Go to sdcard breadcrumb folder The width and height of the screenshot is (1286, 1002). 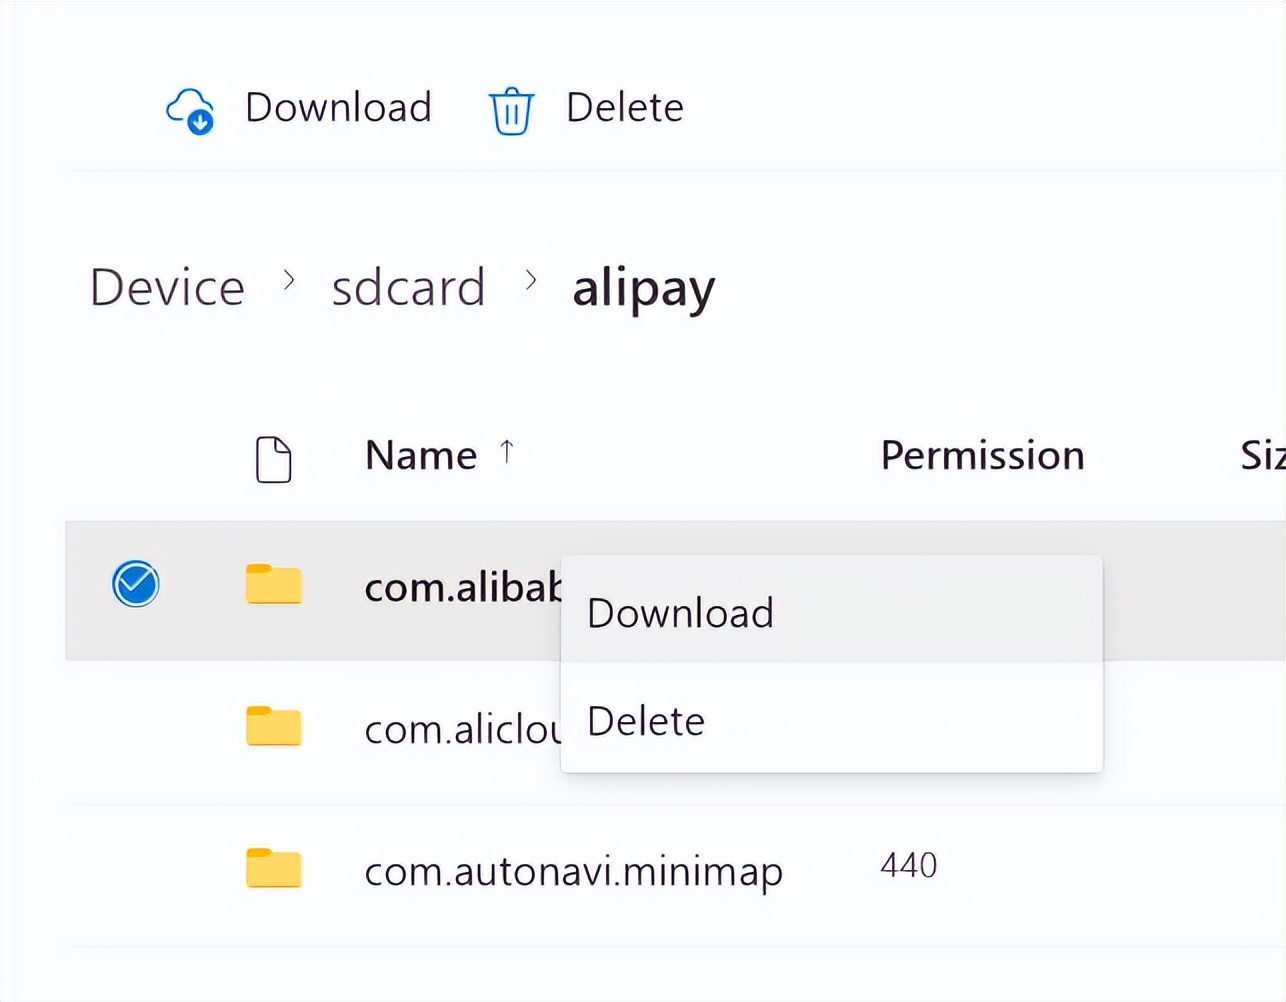408,288
